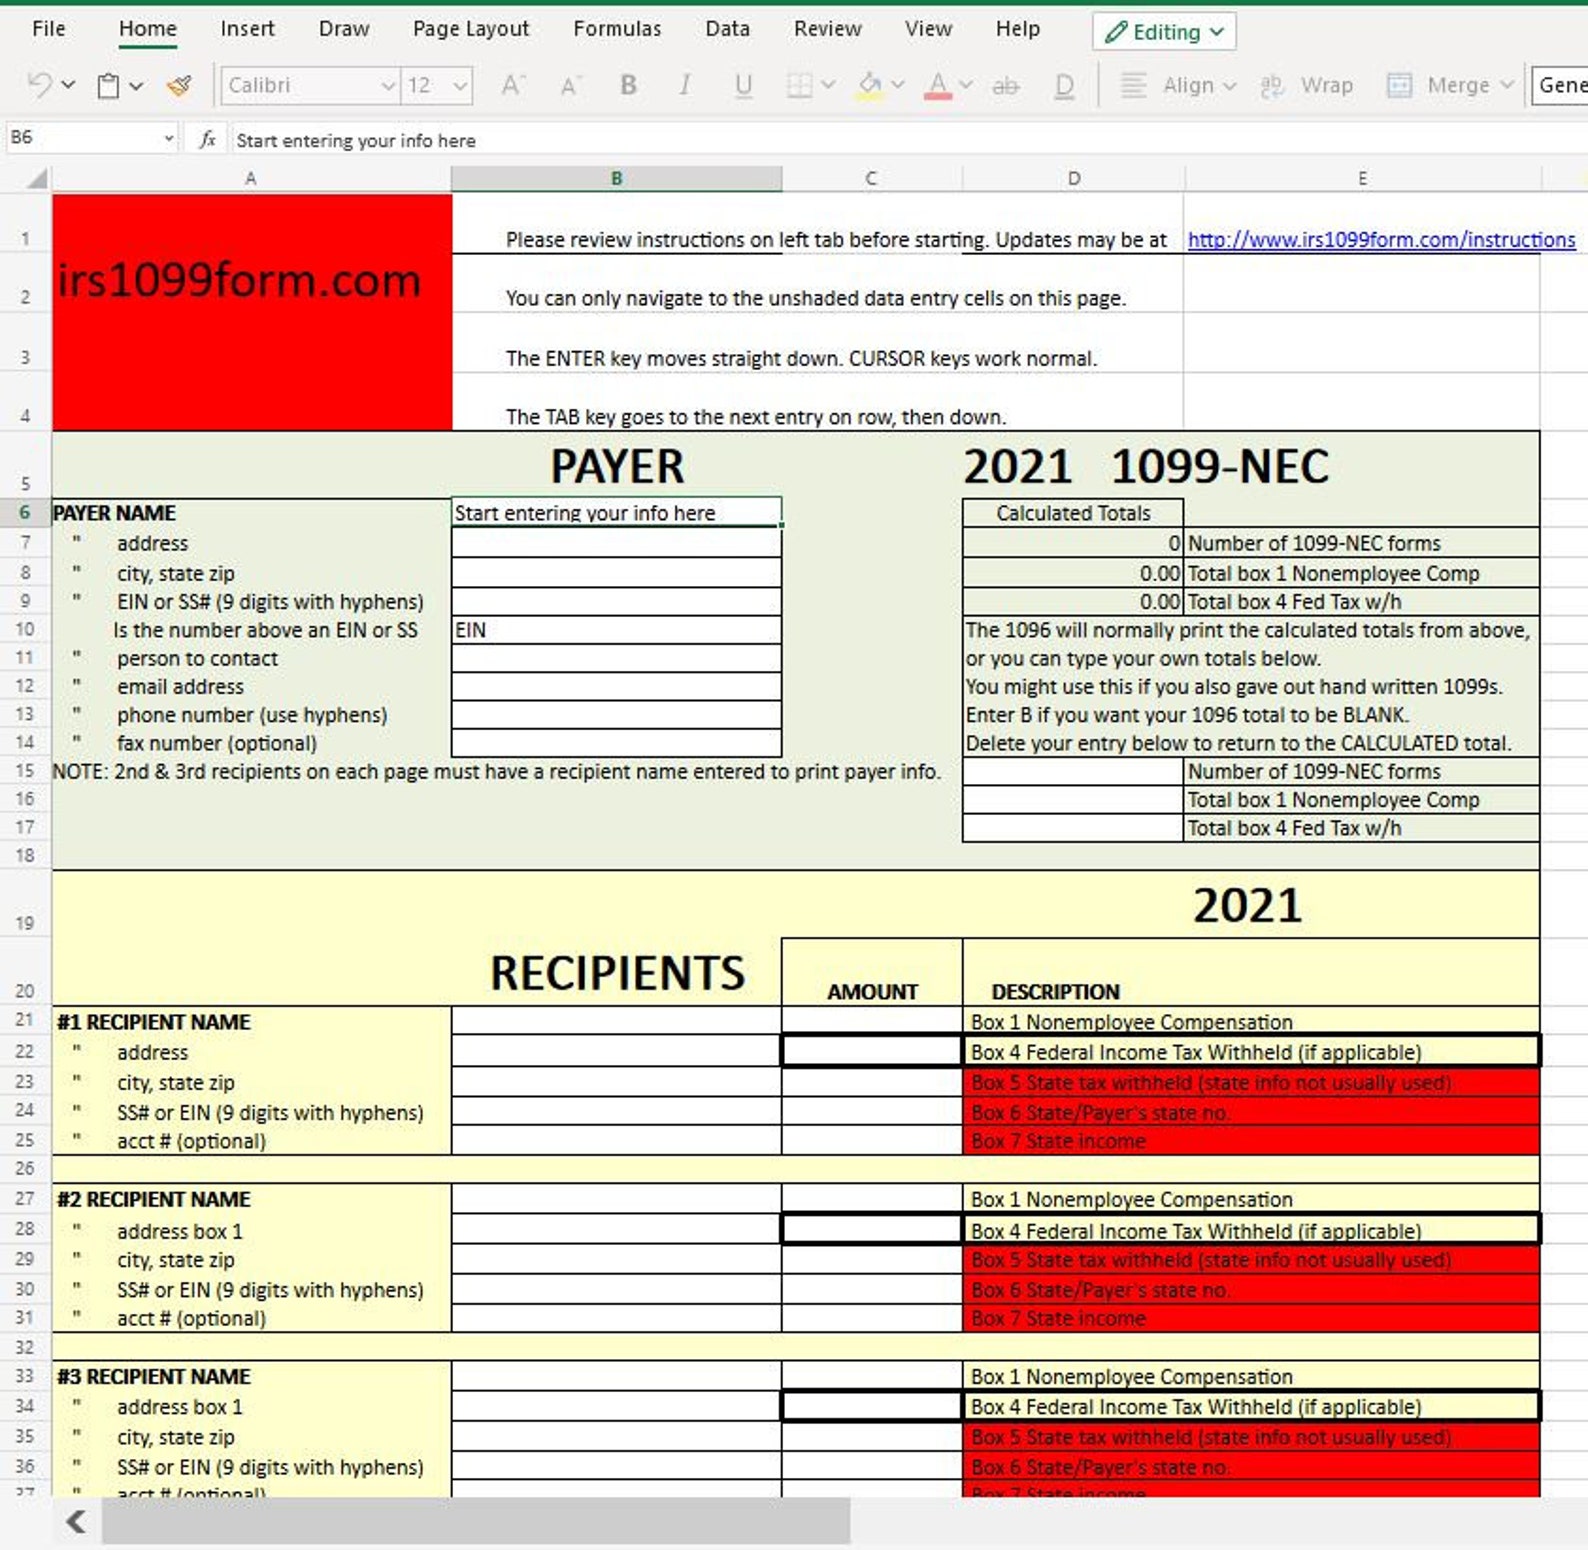Open the Fill Color palette arrow
Viewport: 1588px width, 1550px height.
coord(898,86)
